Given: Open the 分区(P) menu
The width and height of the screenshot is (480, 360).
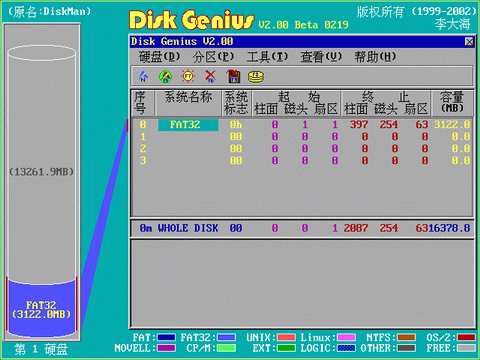Looking at the screenshot, I should point(213,57).
